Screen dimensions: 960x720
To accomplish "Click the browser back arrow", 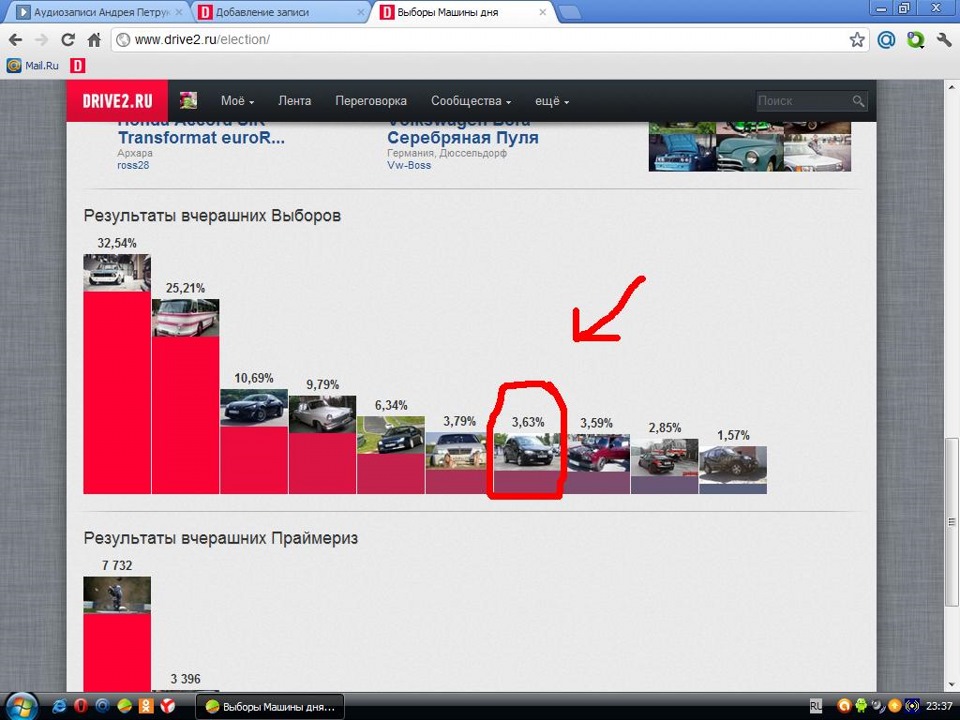I will [15, 40].
